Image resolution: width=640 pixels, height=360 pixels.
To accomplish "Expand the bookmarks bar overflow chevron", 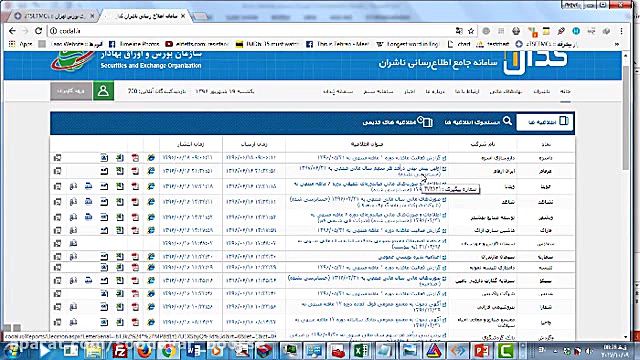I will [x=617, y=44].
